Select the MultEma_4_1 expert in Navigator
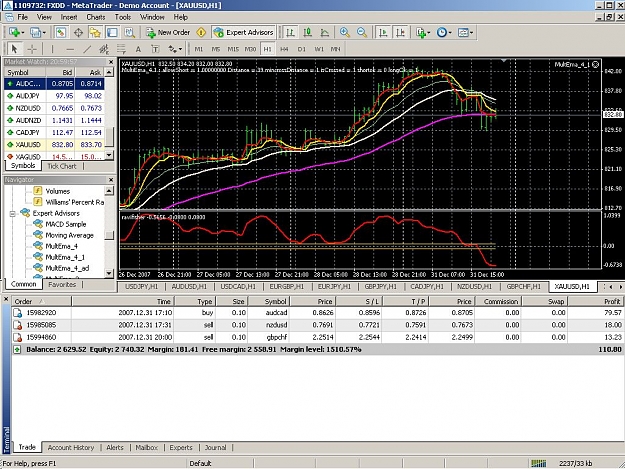 (x=65, y=257)
